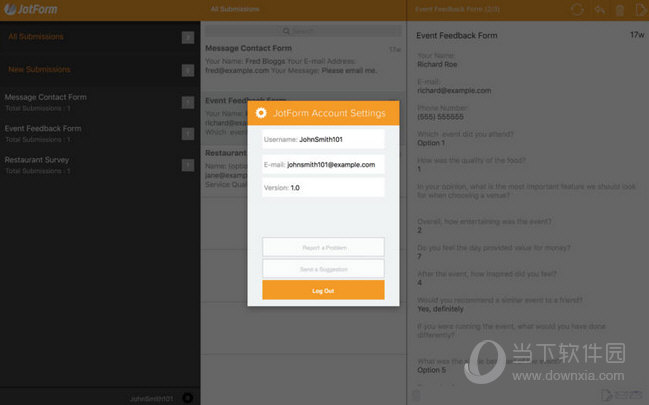This screenshot has height=405, width=649.
Task: Click the JotForm logo
Action: (31, 9)
